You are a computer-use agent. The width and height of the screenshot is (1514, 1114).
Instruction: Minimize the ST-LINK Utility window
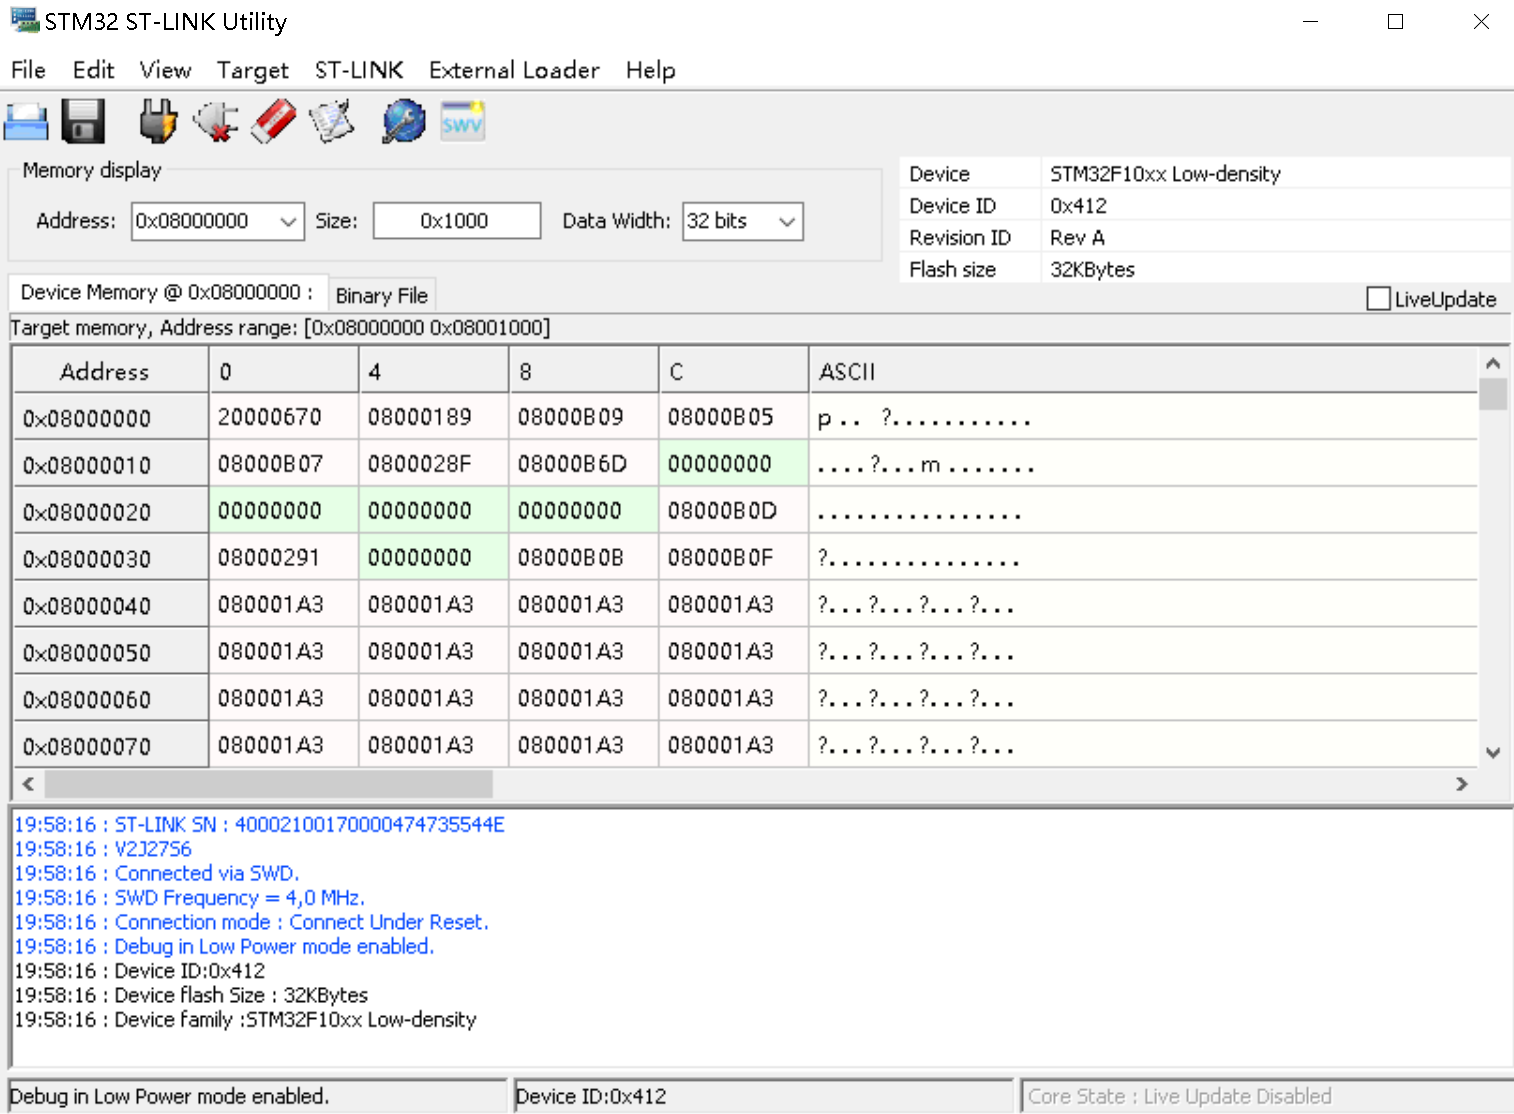coord(1311,21)
